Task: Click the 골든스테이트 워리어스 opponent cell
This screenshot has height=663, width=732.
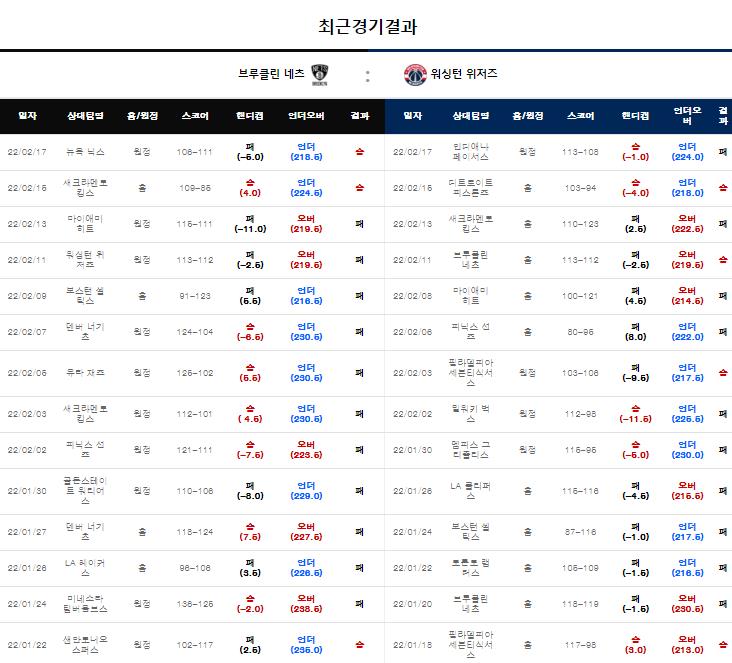Action: (85, 491)
